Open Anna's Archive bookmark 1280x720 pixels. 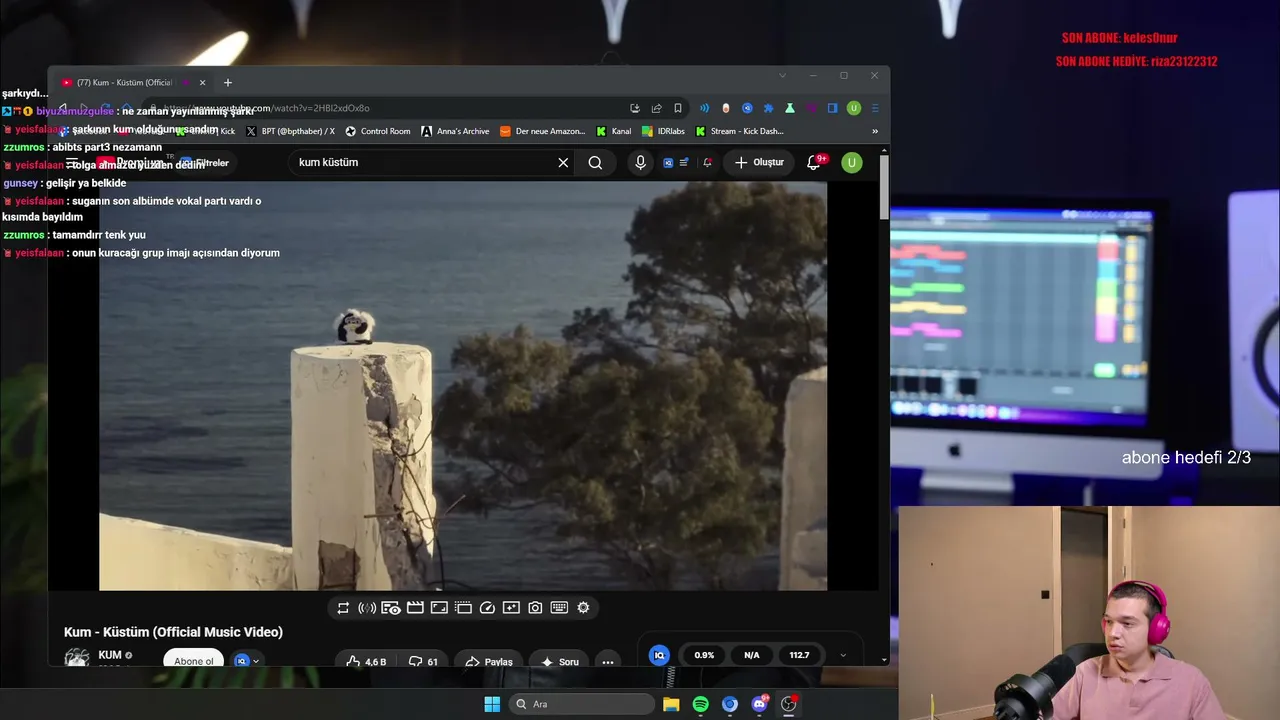click(456, 131)
